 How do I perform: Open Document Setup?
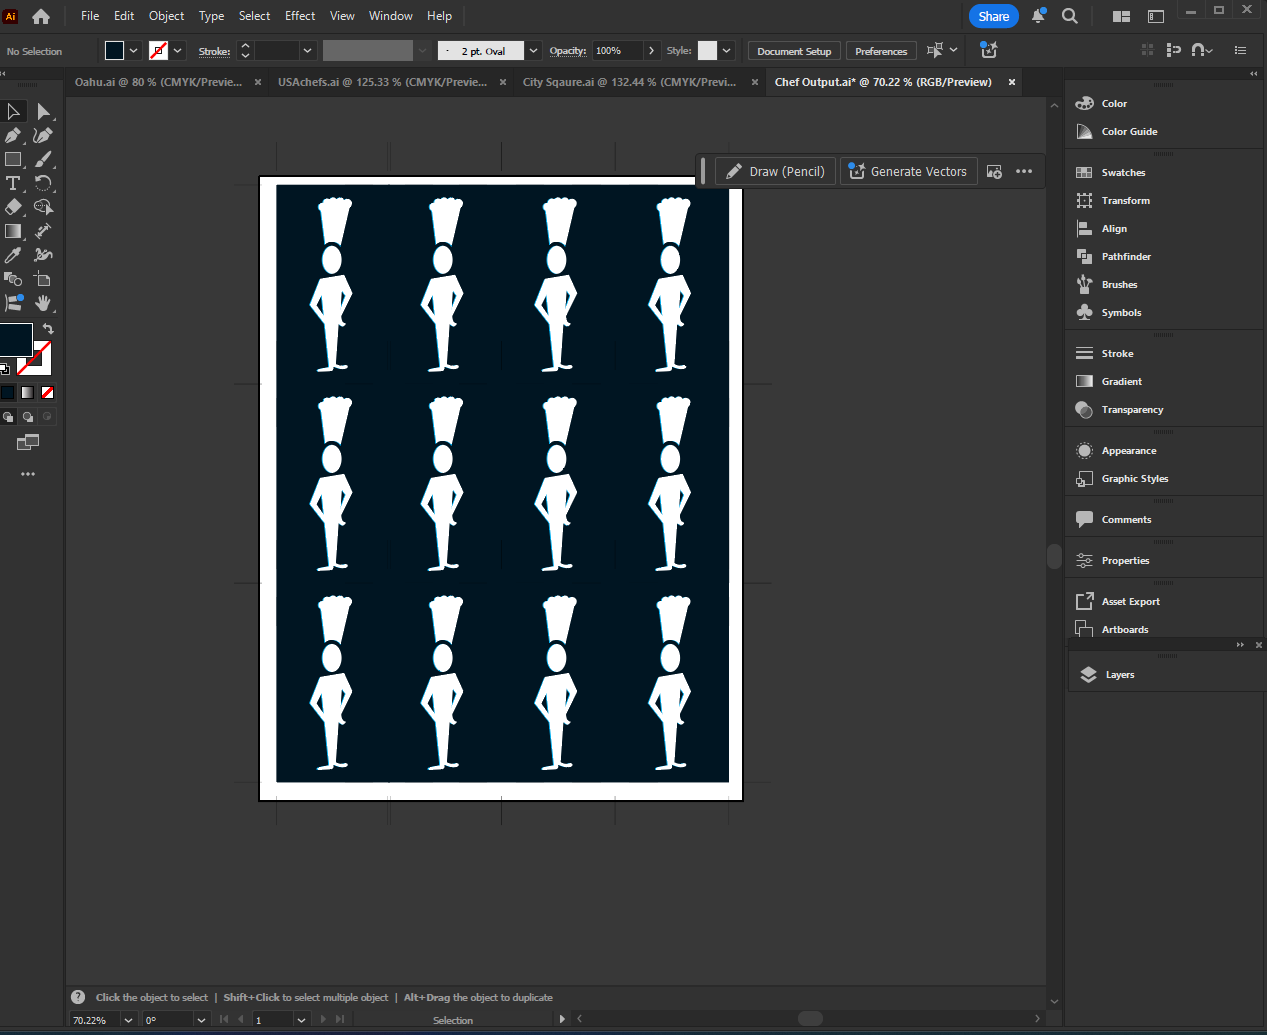click(793, 50)
